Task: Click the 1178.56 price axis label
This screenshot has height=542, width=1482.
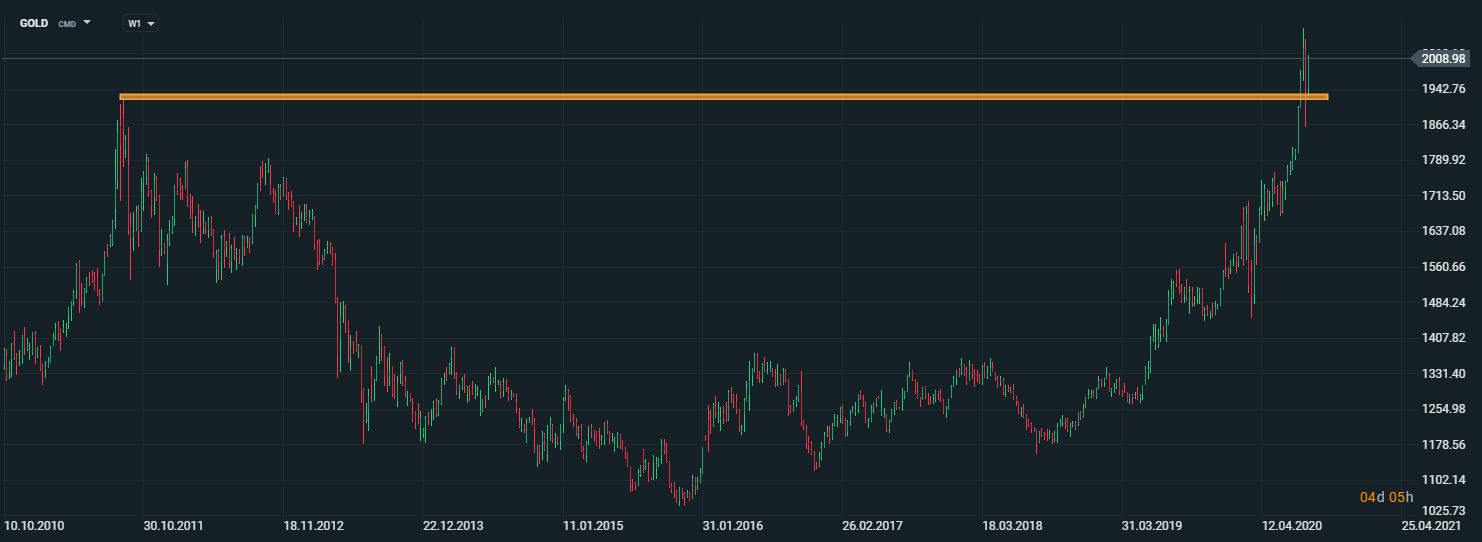Action: click(1443, 444)
